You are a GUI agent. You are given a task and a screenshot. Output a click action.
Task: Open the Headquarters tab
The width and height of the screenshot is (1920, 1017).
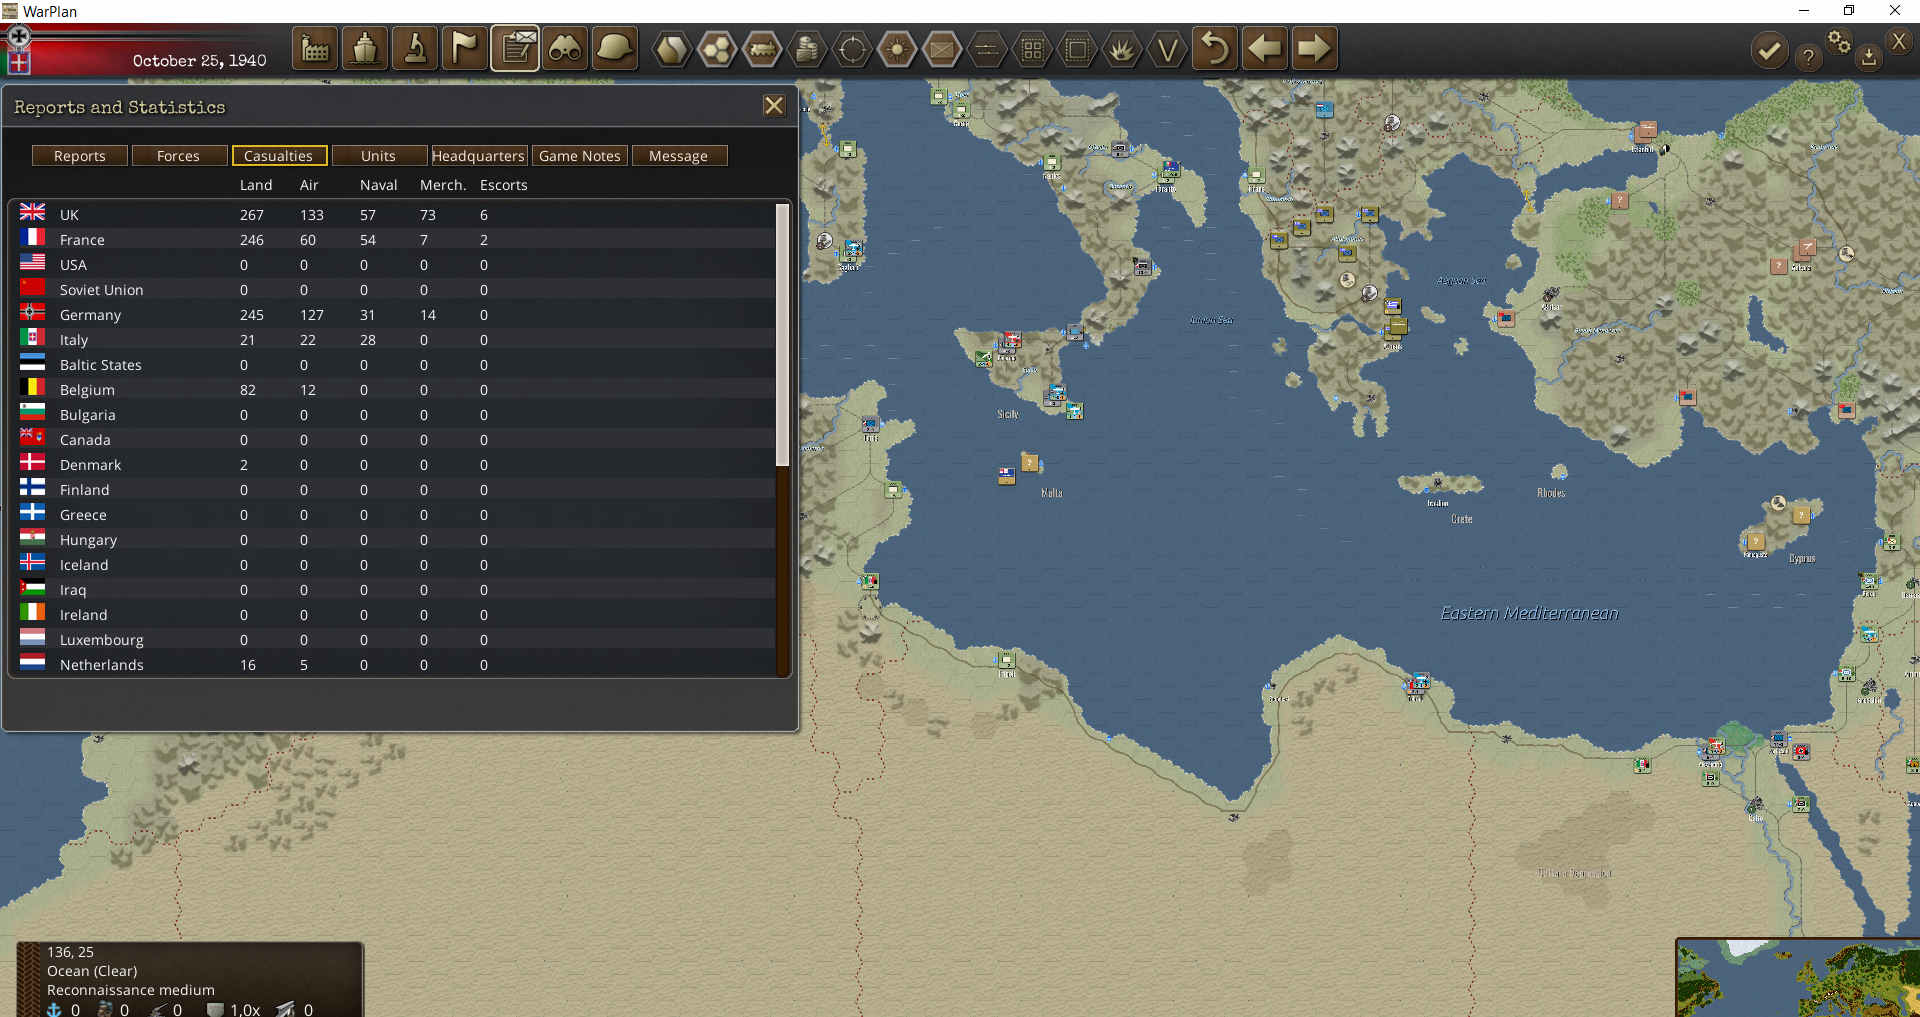click(478, 156)
